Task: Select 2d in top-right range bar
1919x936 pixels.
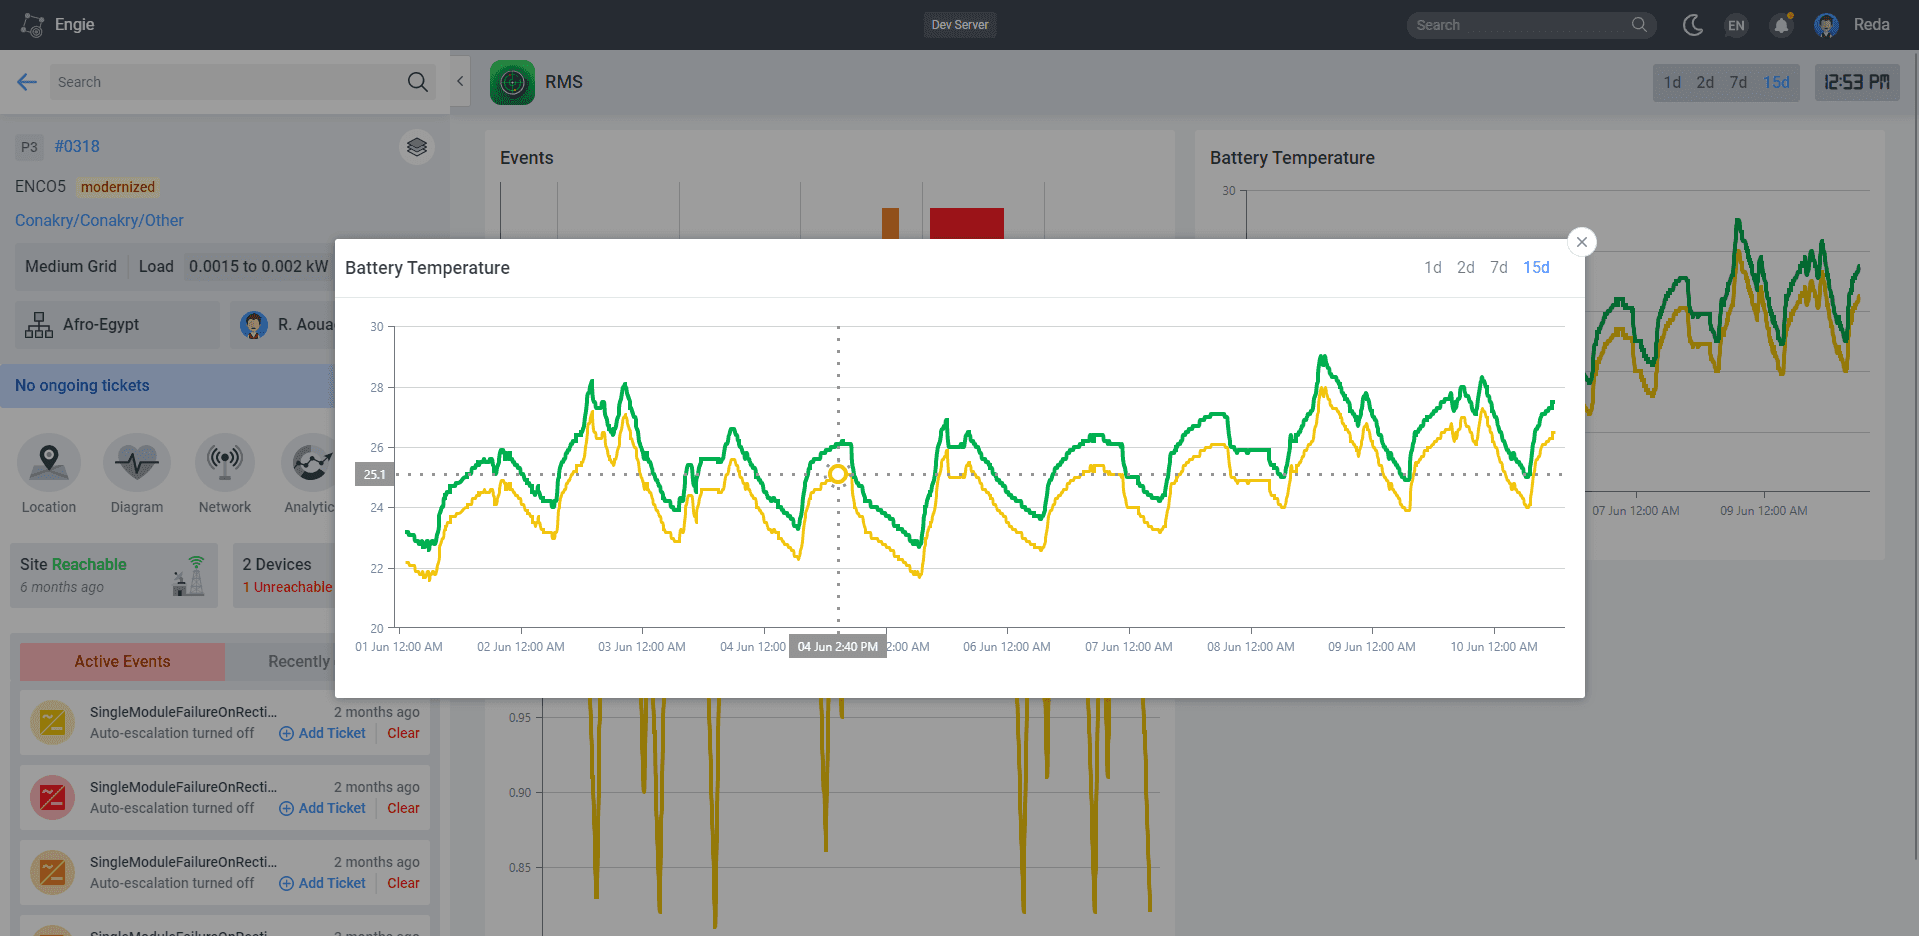Action: tap(1705, 82)
